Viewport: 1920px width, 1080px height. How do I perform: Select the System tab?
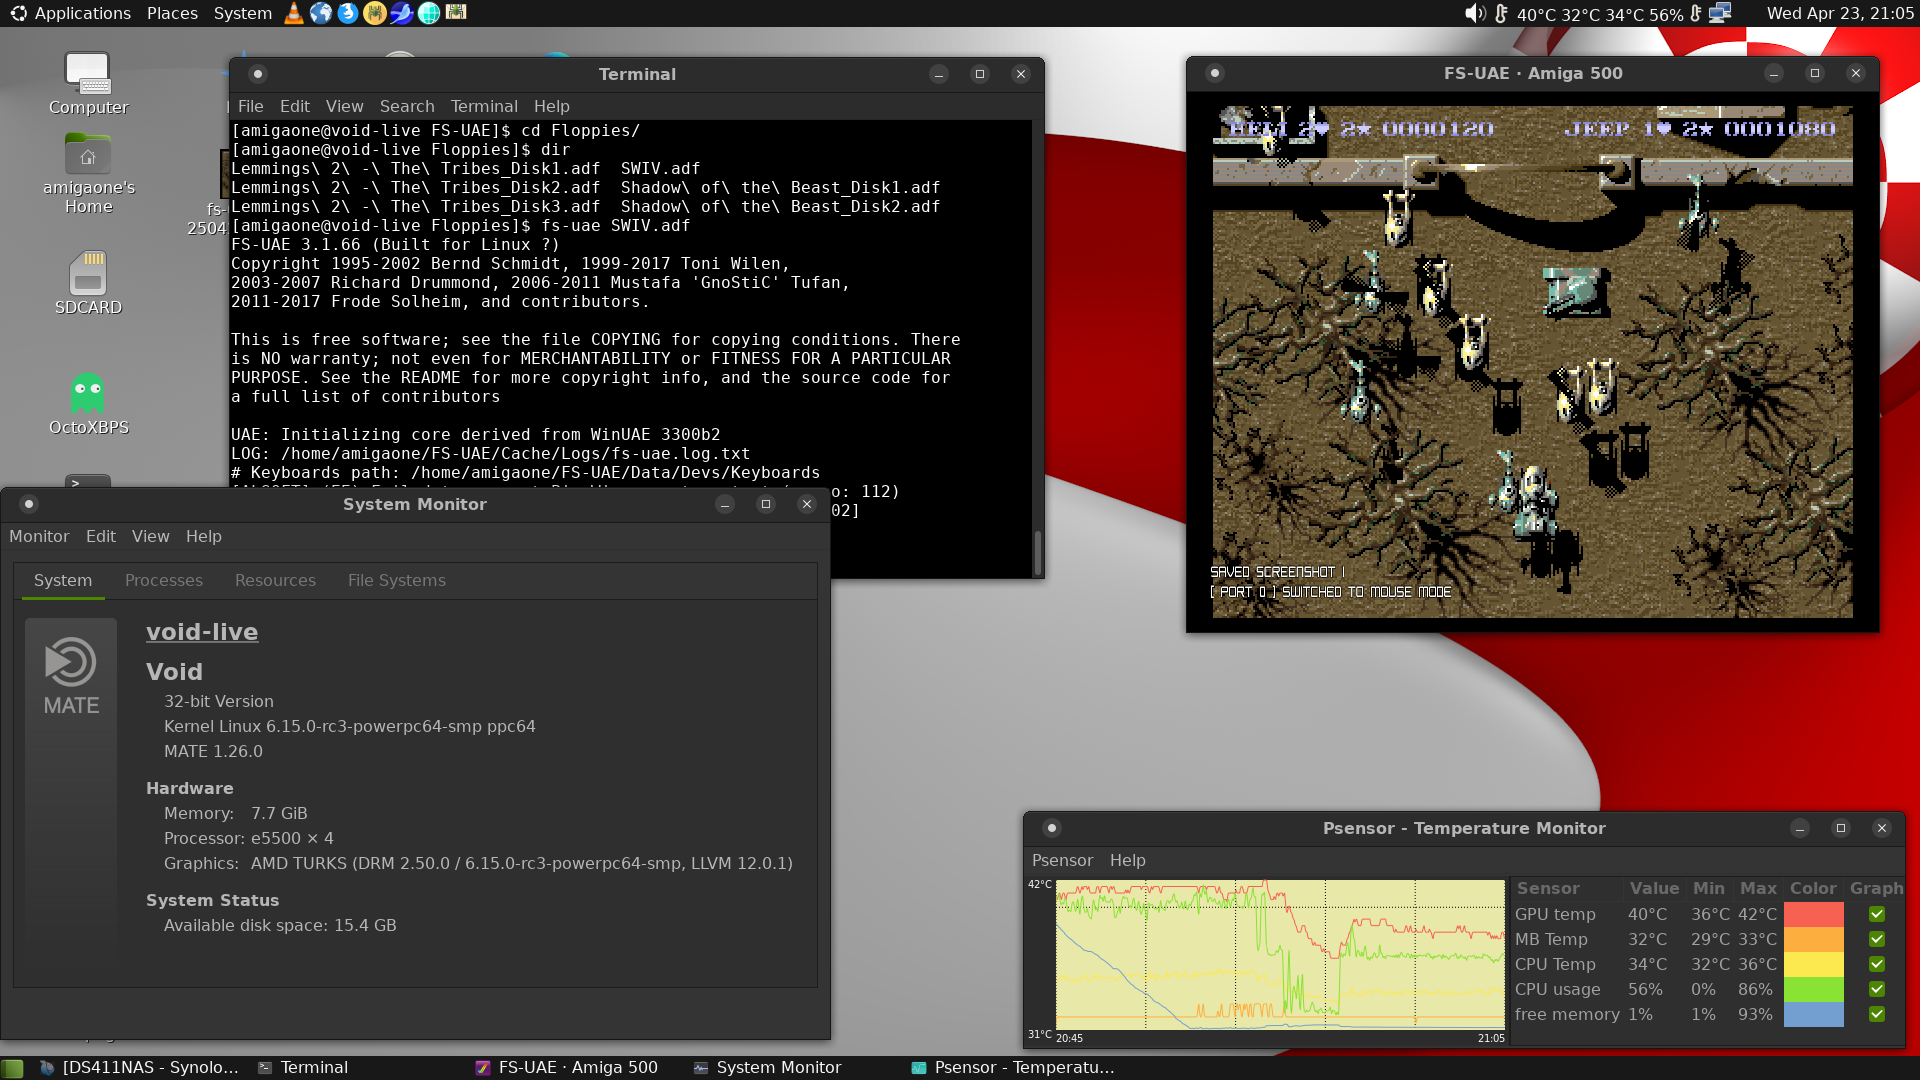coord(63,580)
